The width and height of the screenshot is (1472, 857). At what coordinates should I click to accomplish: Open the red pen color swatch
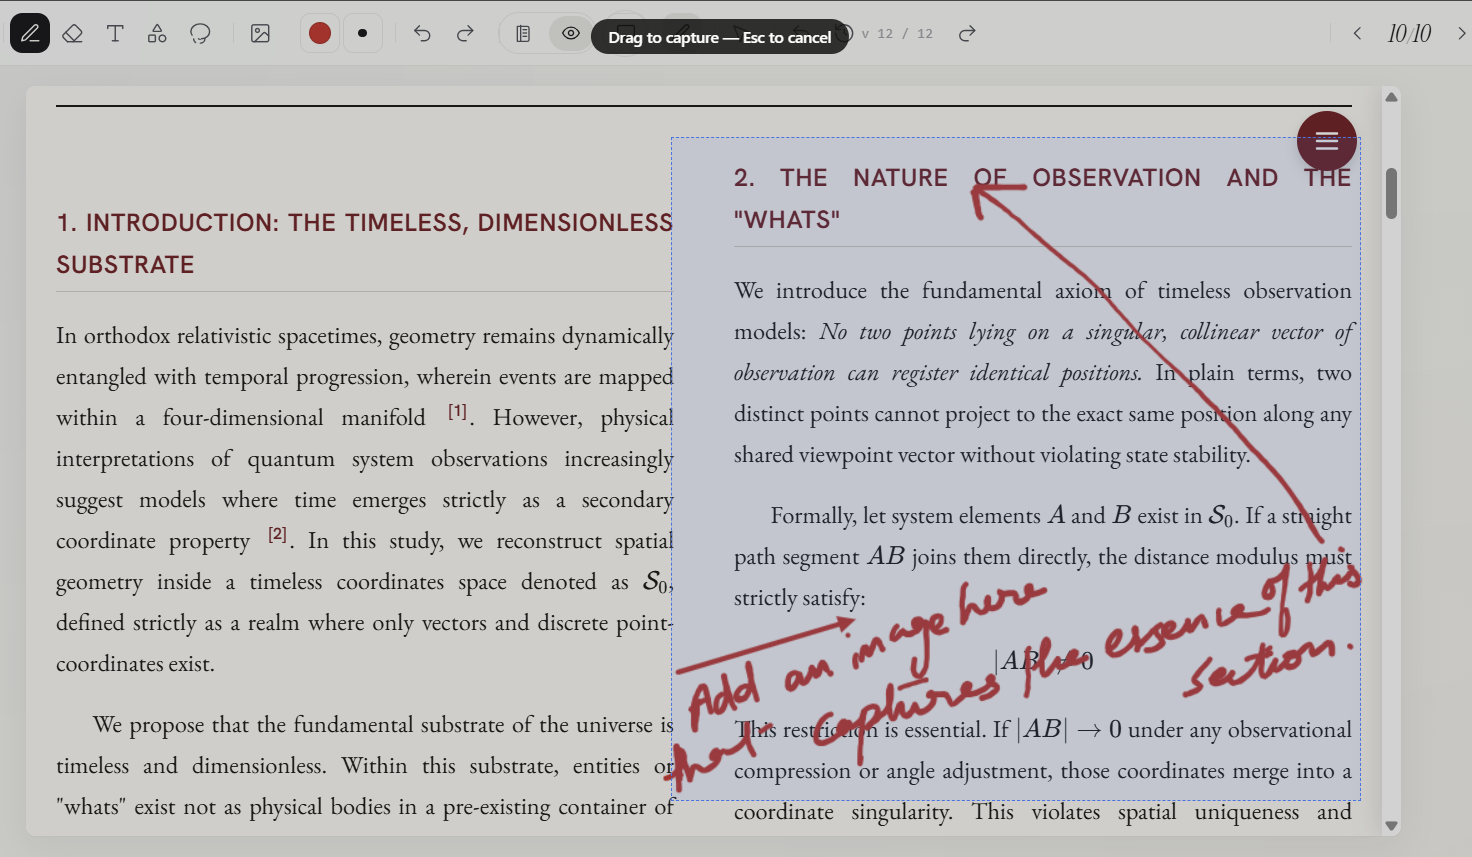pyautogui.click(x=320, y=34)
